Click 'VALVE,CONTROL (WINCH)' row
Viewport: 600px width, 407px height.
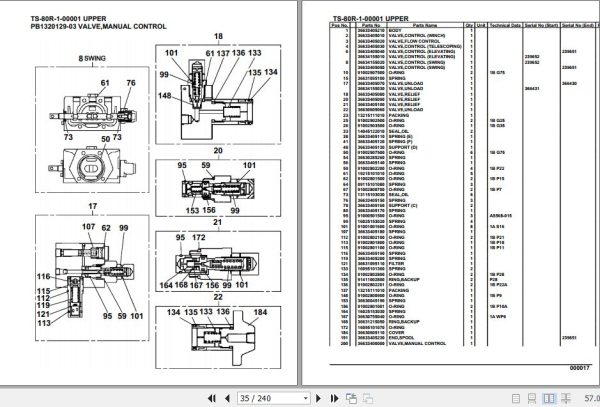(x=463, y=36)
